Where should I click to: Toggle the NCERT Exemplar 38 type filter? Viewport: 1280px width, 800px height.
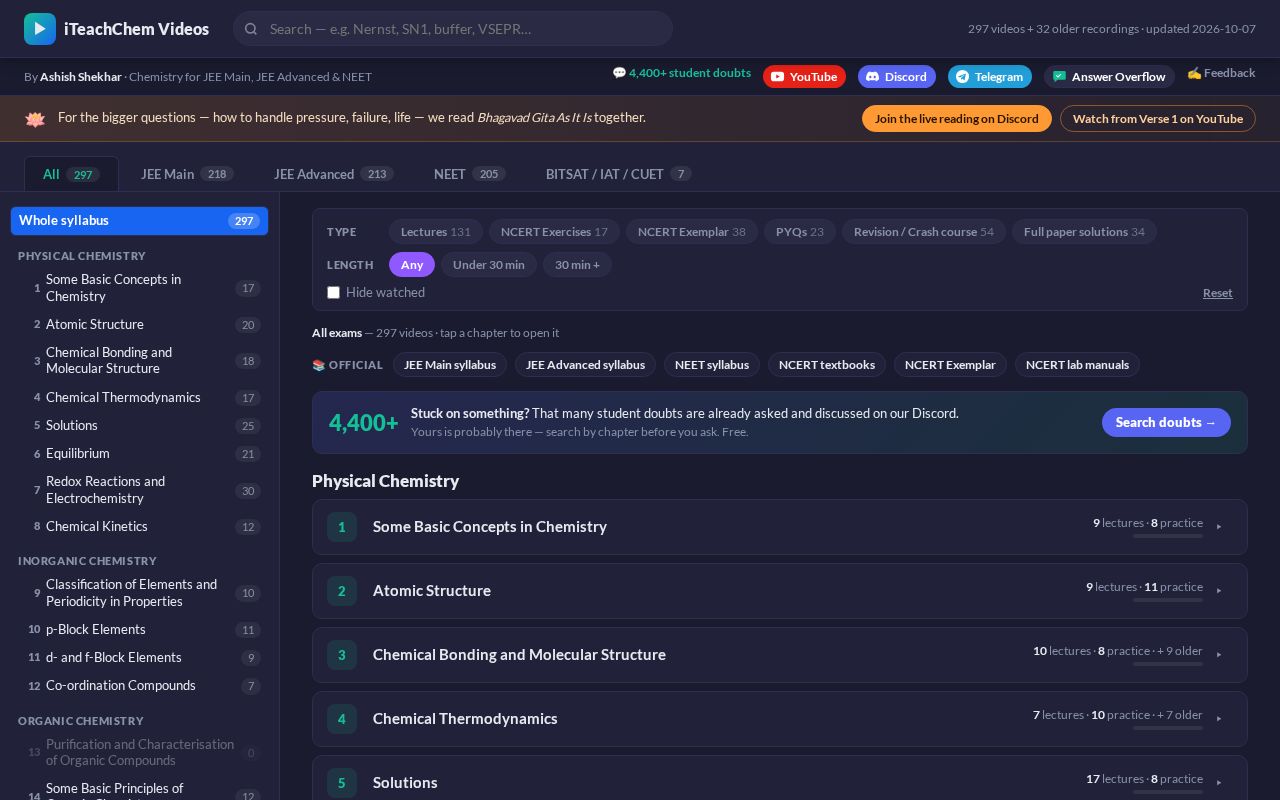coord(692,232)
